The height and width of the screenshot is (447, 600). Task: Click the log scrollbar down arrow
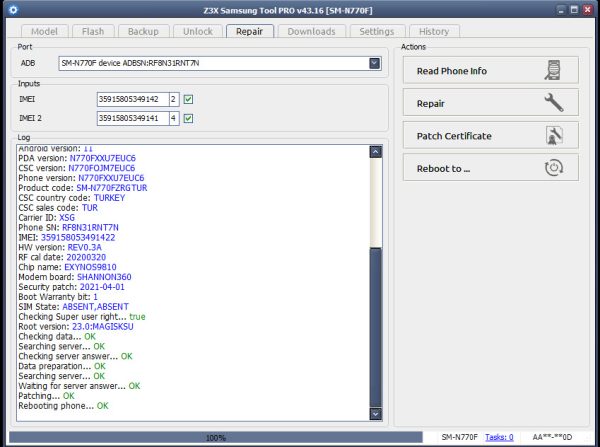(x=376, y=414)
